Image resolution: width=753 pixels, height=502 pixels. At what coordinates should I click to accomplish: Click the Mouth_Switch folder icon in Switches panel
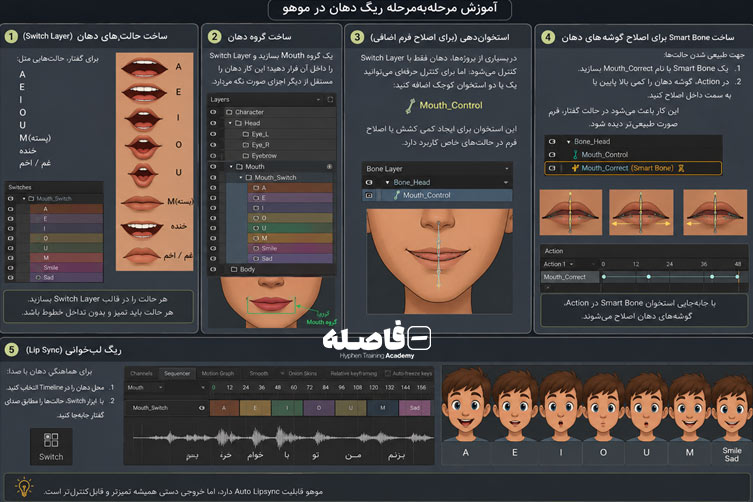(31, 198)
